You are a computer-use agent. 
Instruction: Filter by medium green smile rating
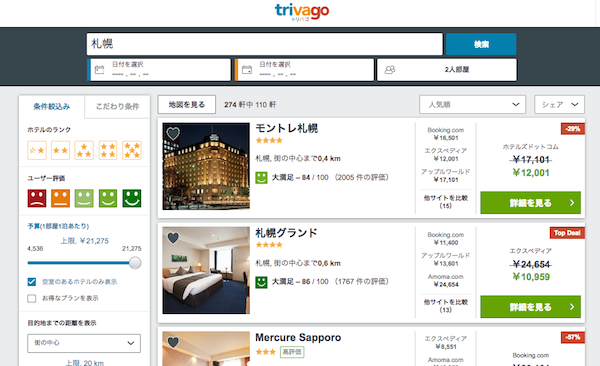[108, 198]
